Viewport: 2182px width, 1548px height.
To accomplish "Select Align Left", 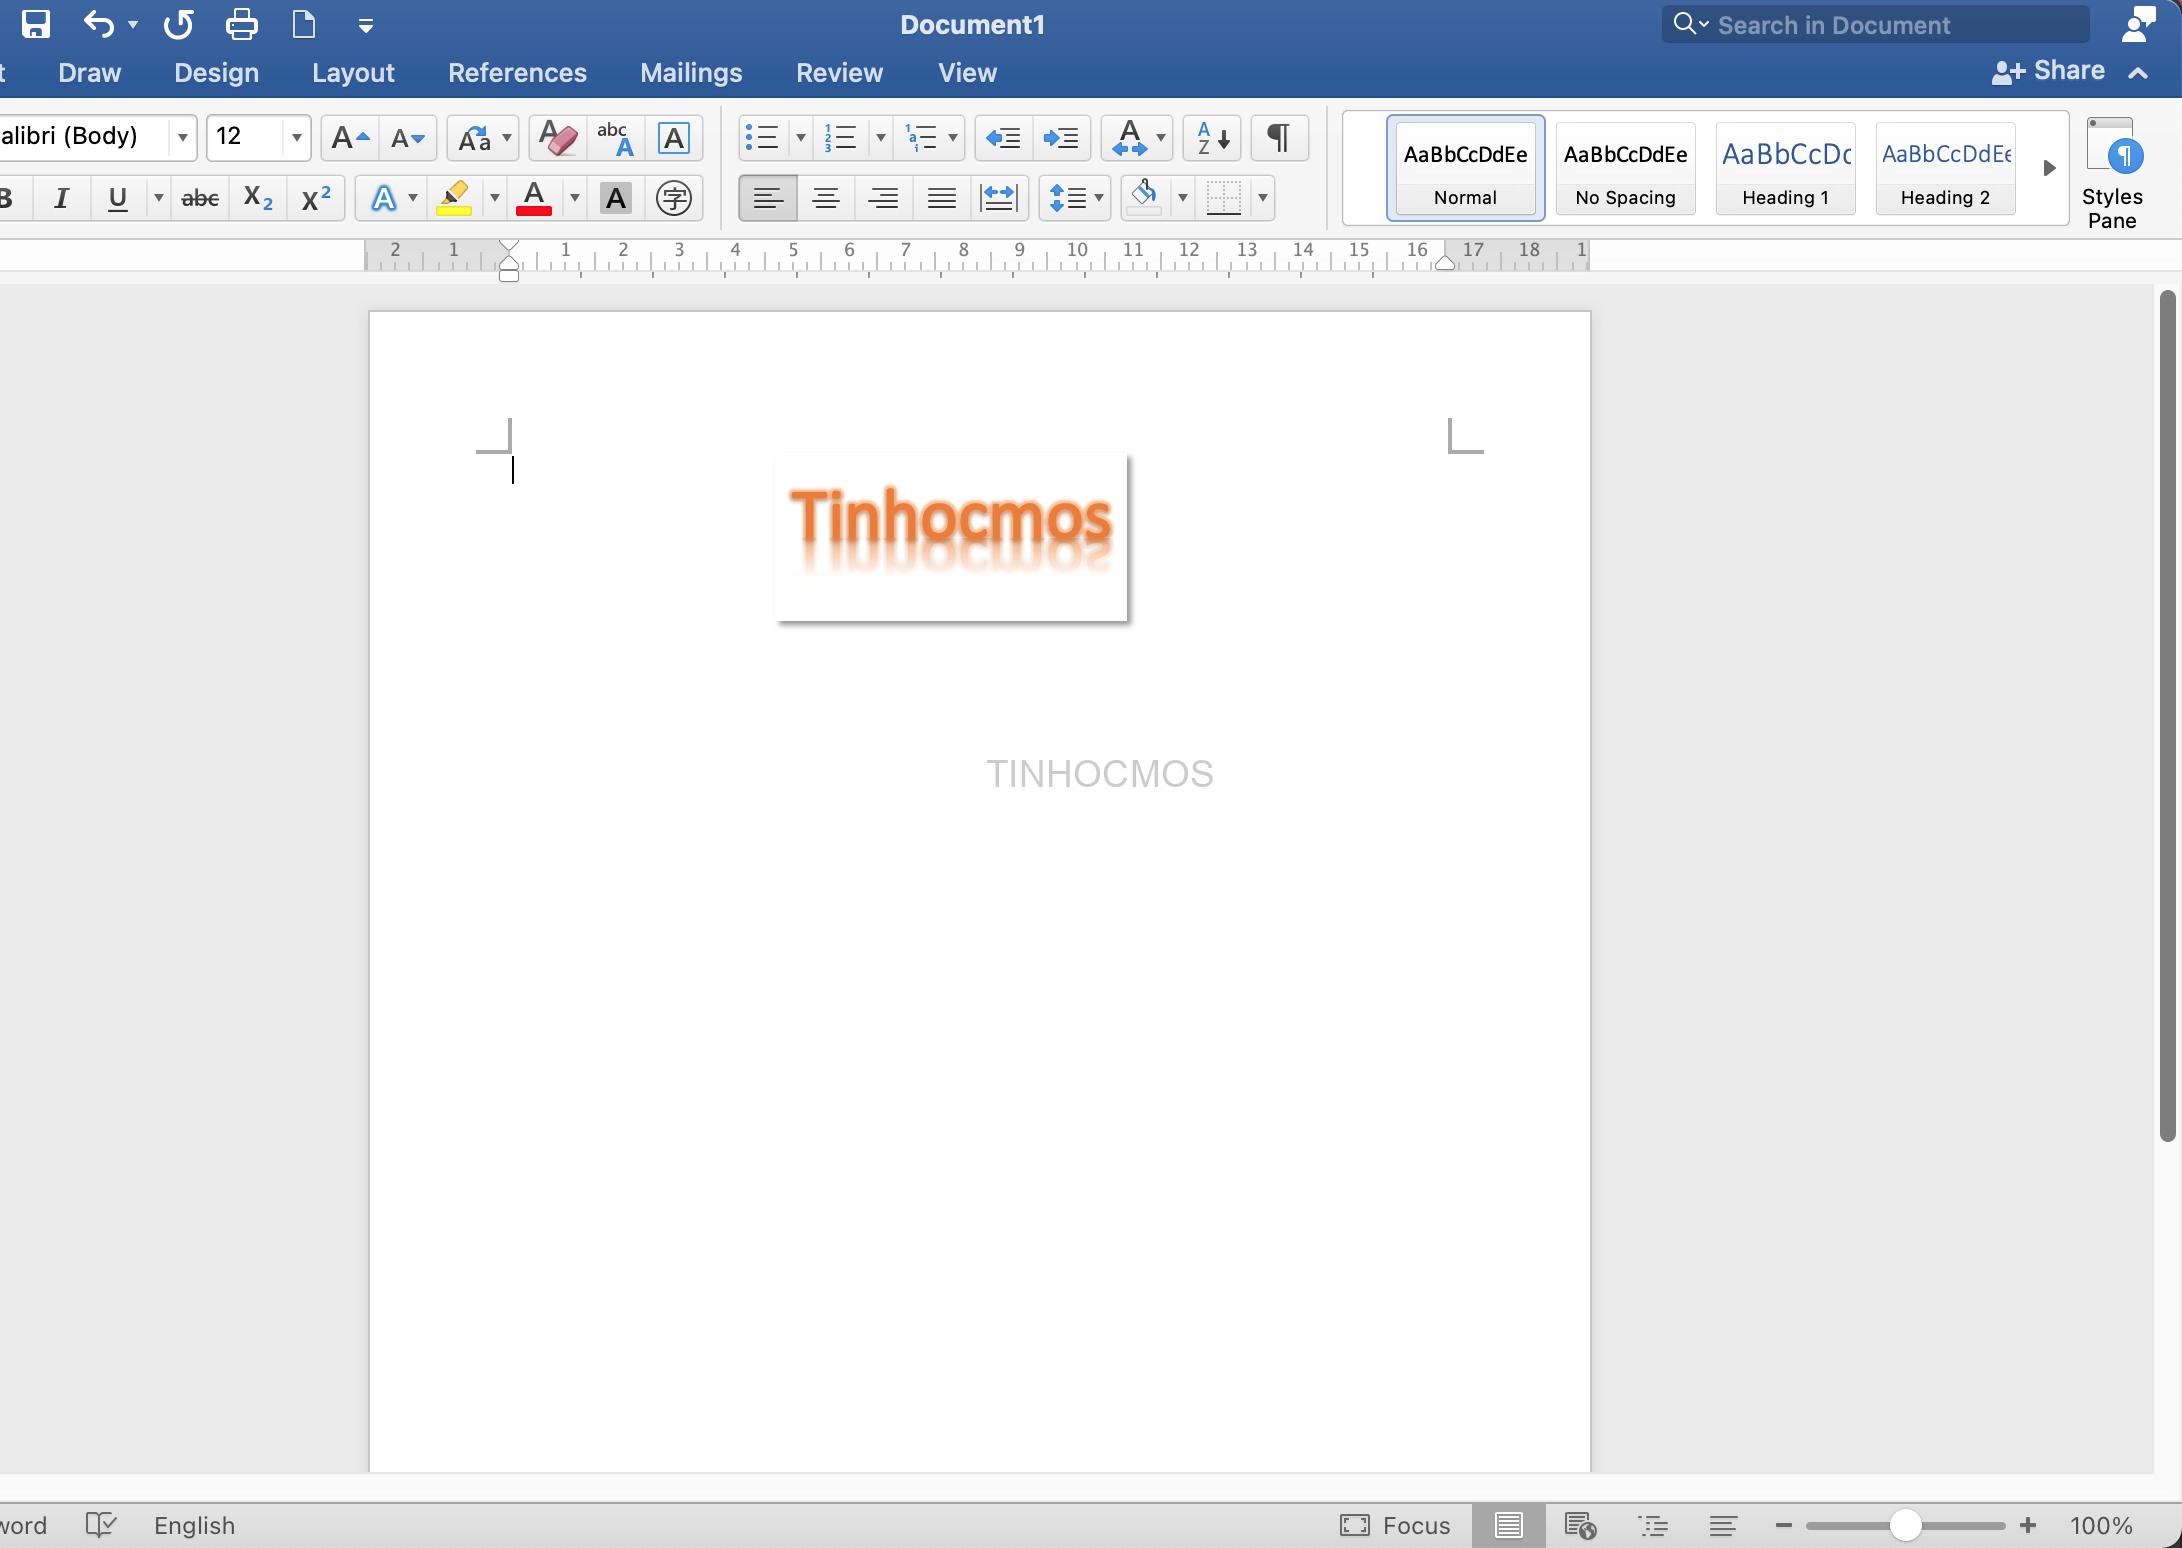I will [x=768, y=198].
